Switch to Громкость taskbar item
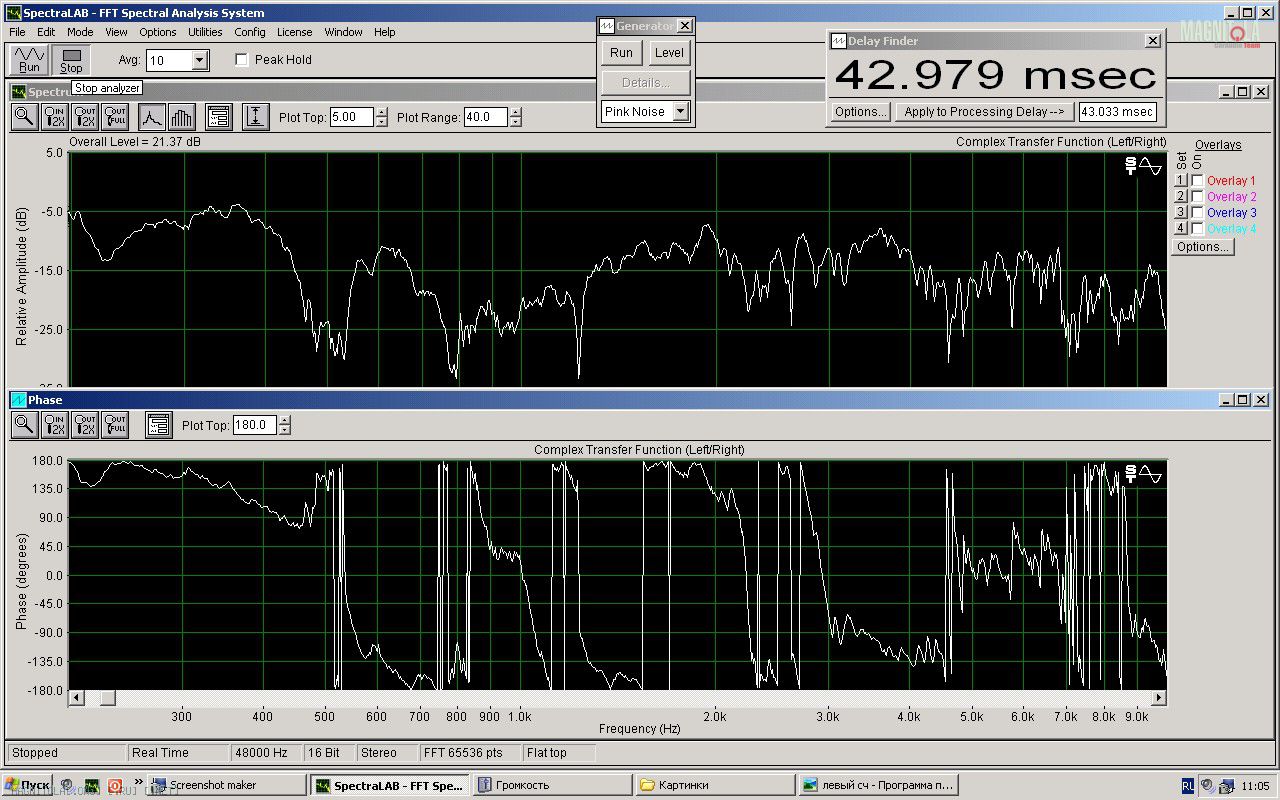Image resolution: width=1280 pixels, height=800 pixels. coord(552,785)
